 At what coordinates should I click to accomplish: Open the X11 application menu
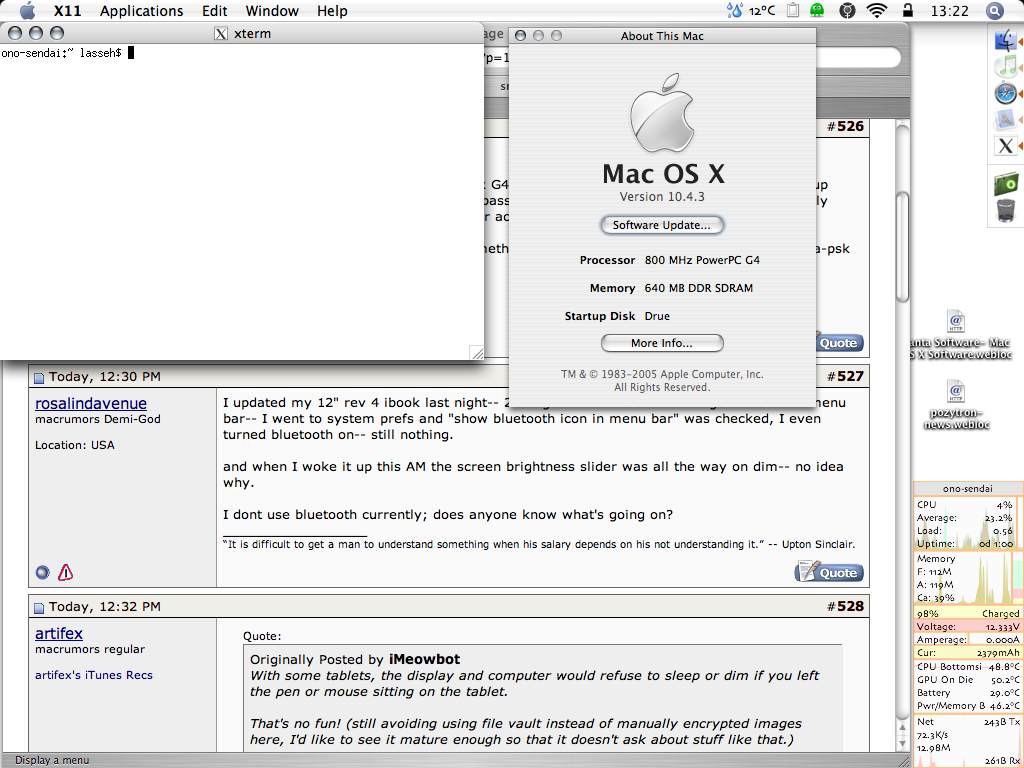point(67,10)
